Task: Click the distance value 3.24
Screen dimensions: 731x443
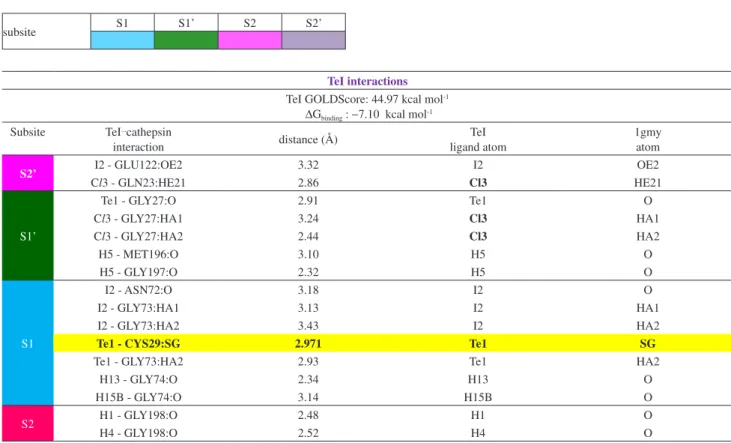Action: point(308,218)
